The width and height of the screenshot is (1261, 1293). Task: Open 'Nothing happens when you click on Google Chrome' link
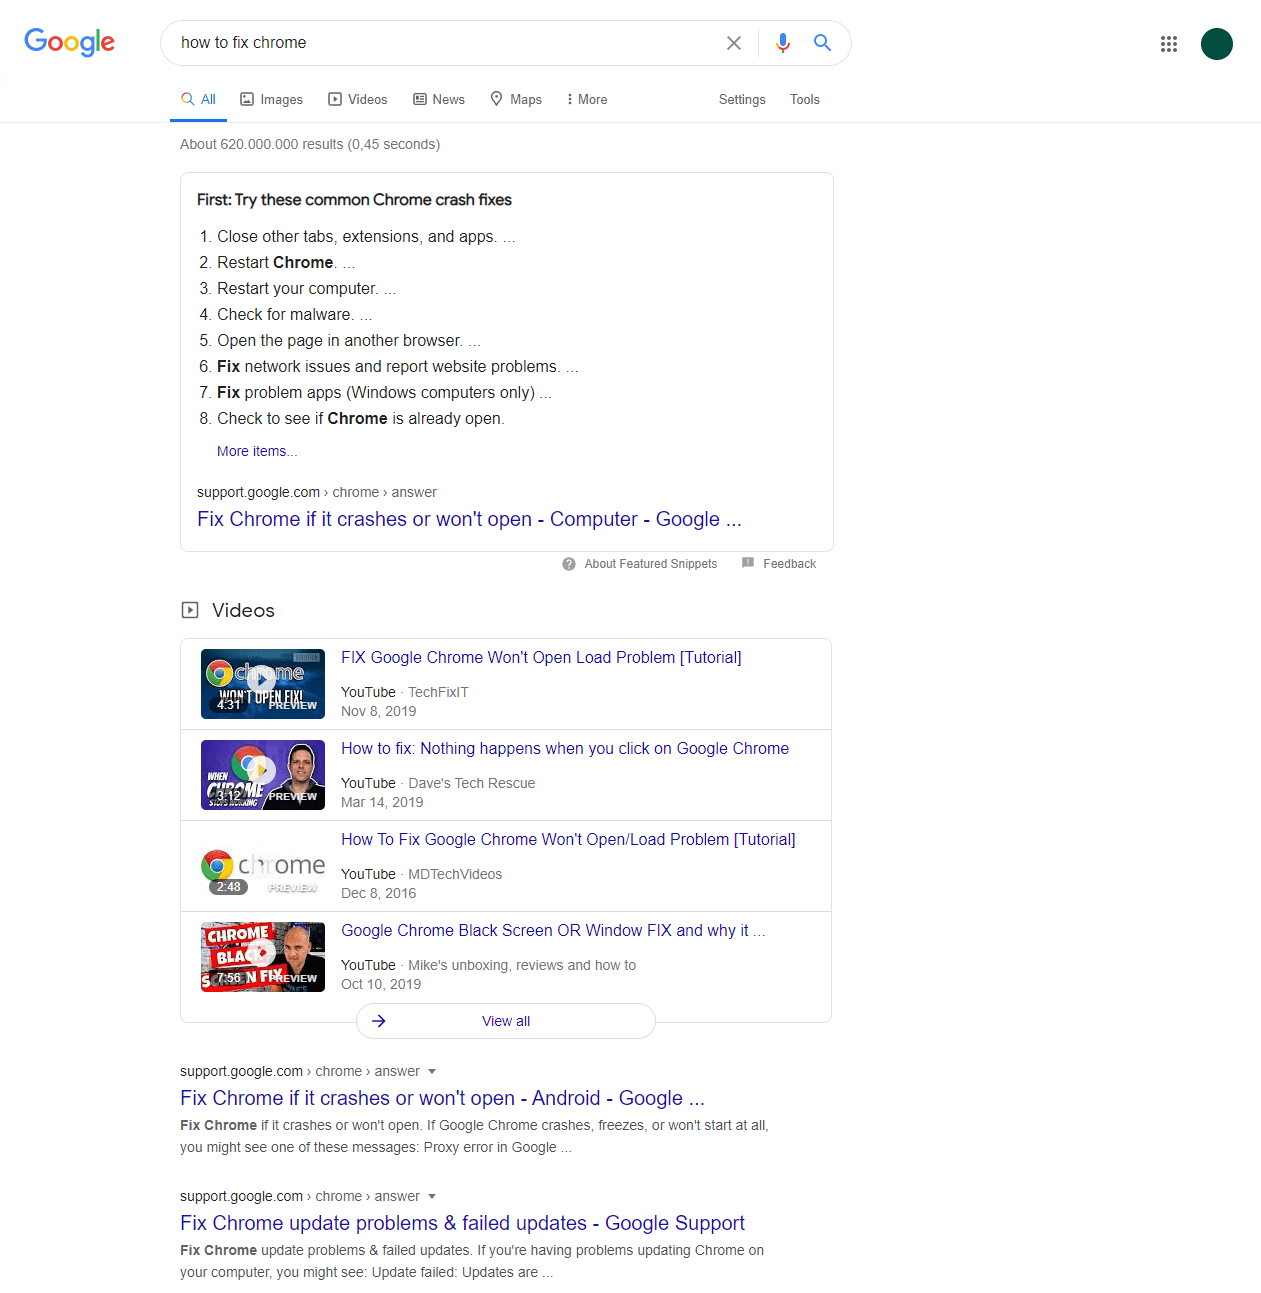(565, 748)
